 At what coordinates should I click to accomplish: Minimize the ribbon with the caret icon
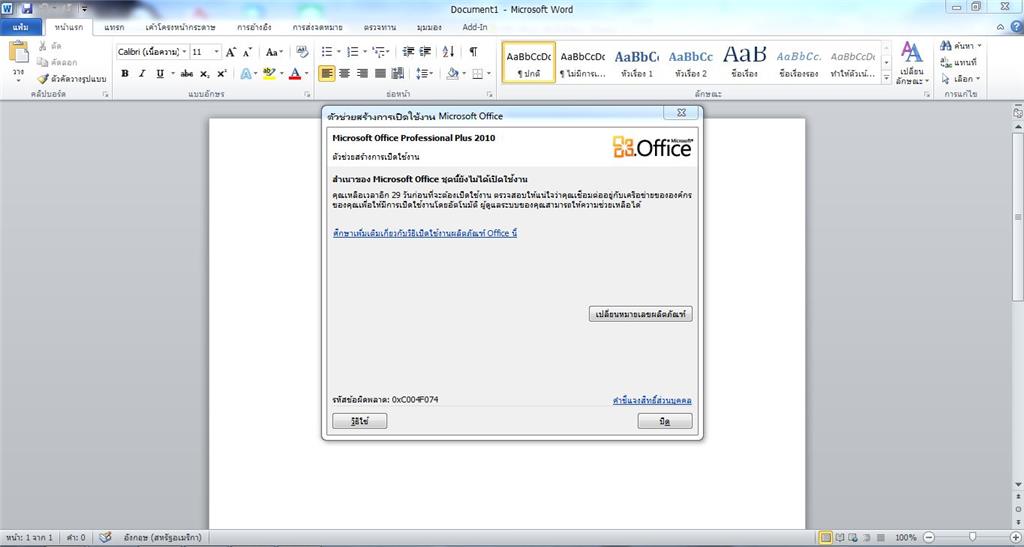click(1000, 27)
